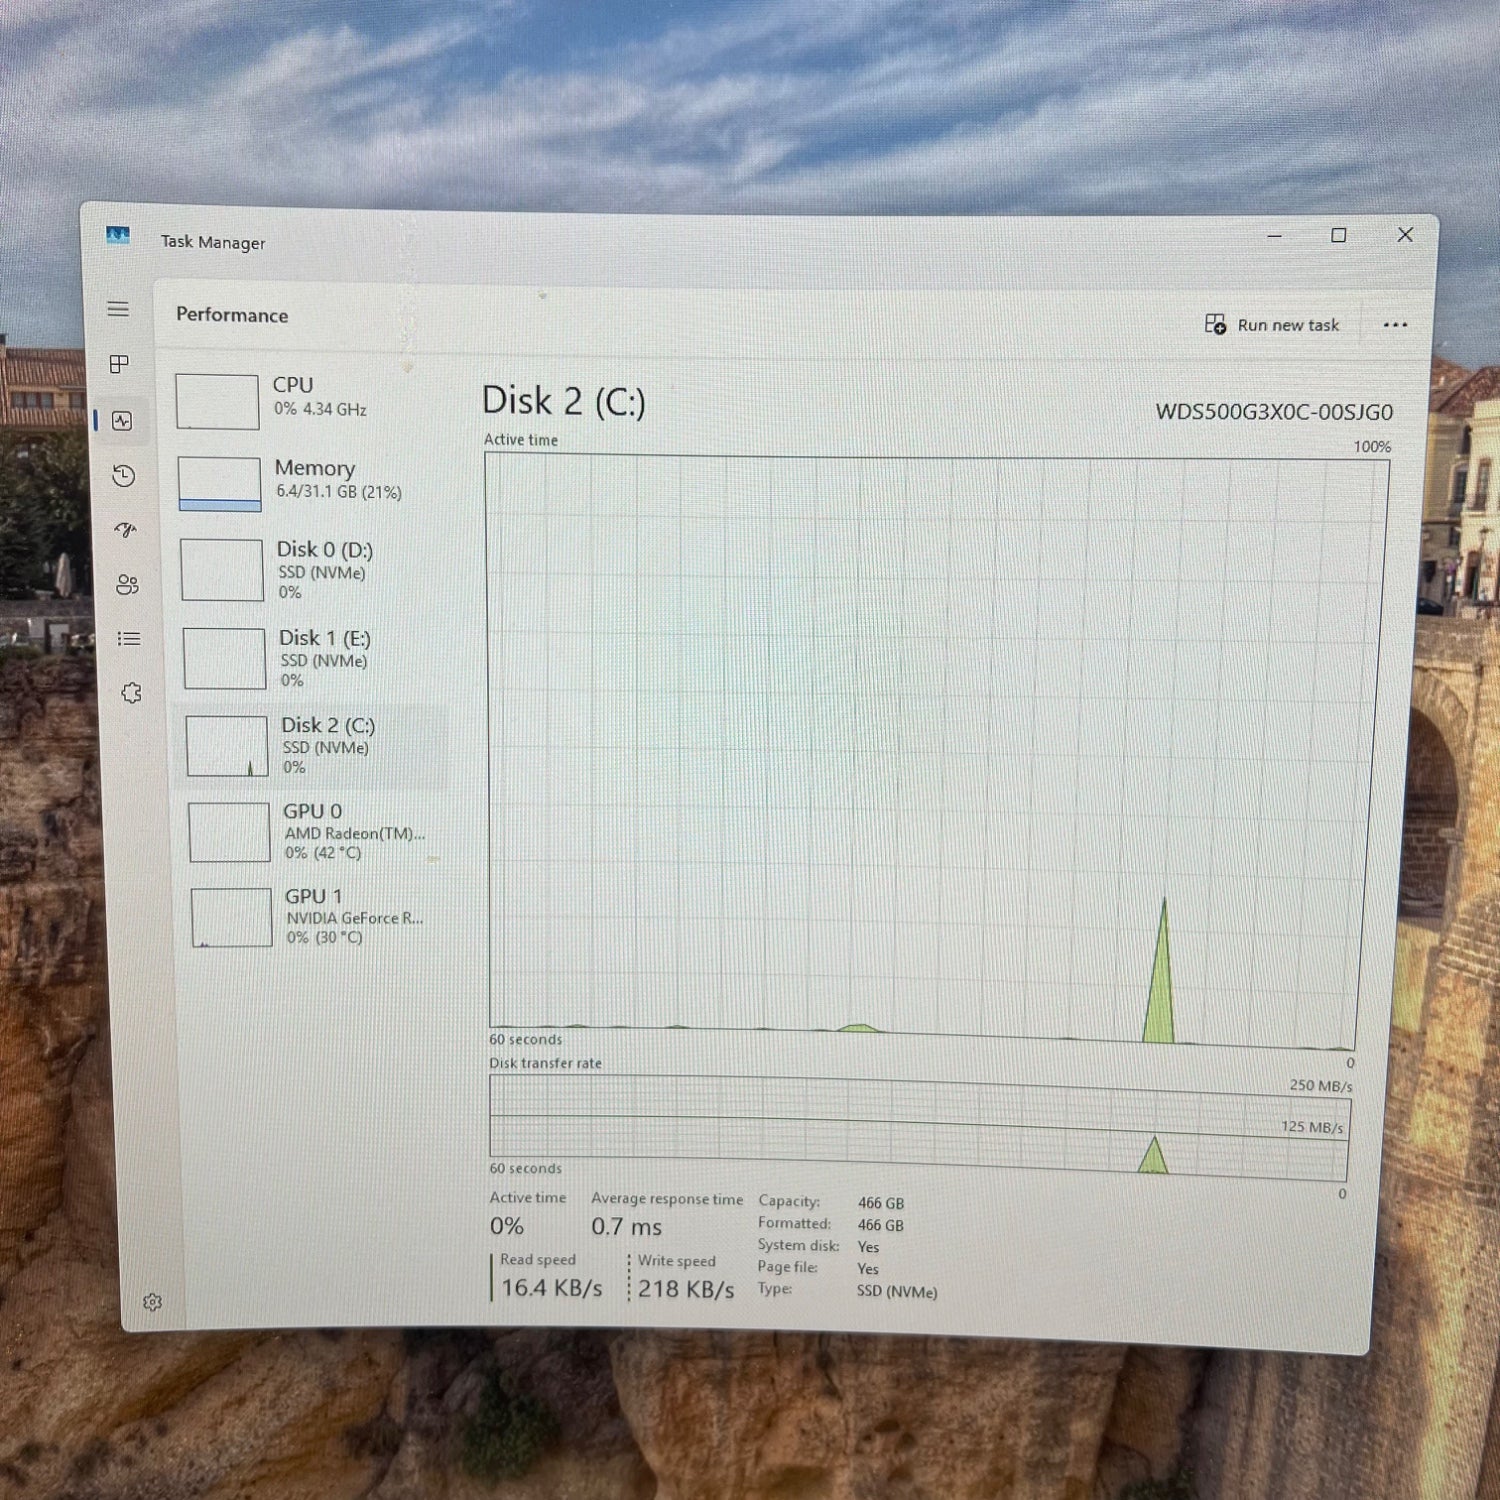The image size is (1500, 1500).
Task: Click the '0.7 ms' average response time value
Action: coord(626,1226)
